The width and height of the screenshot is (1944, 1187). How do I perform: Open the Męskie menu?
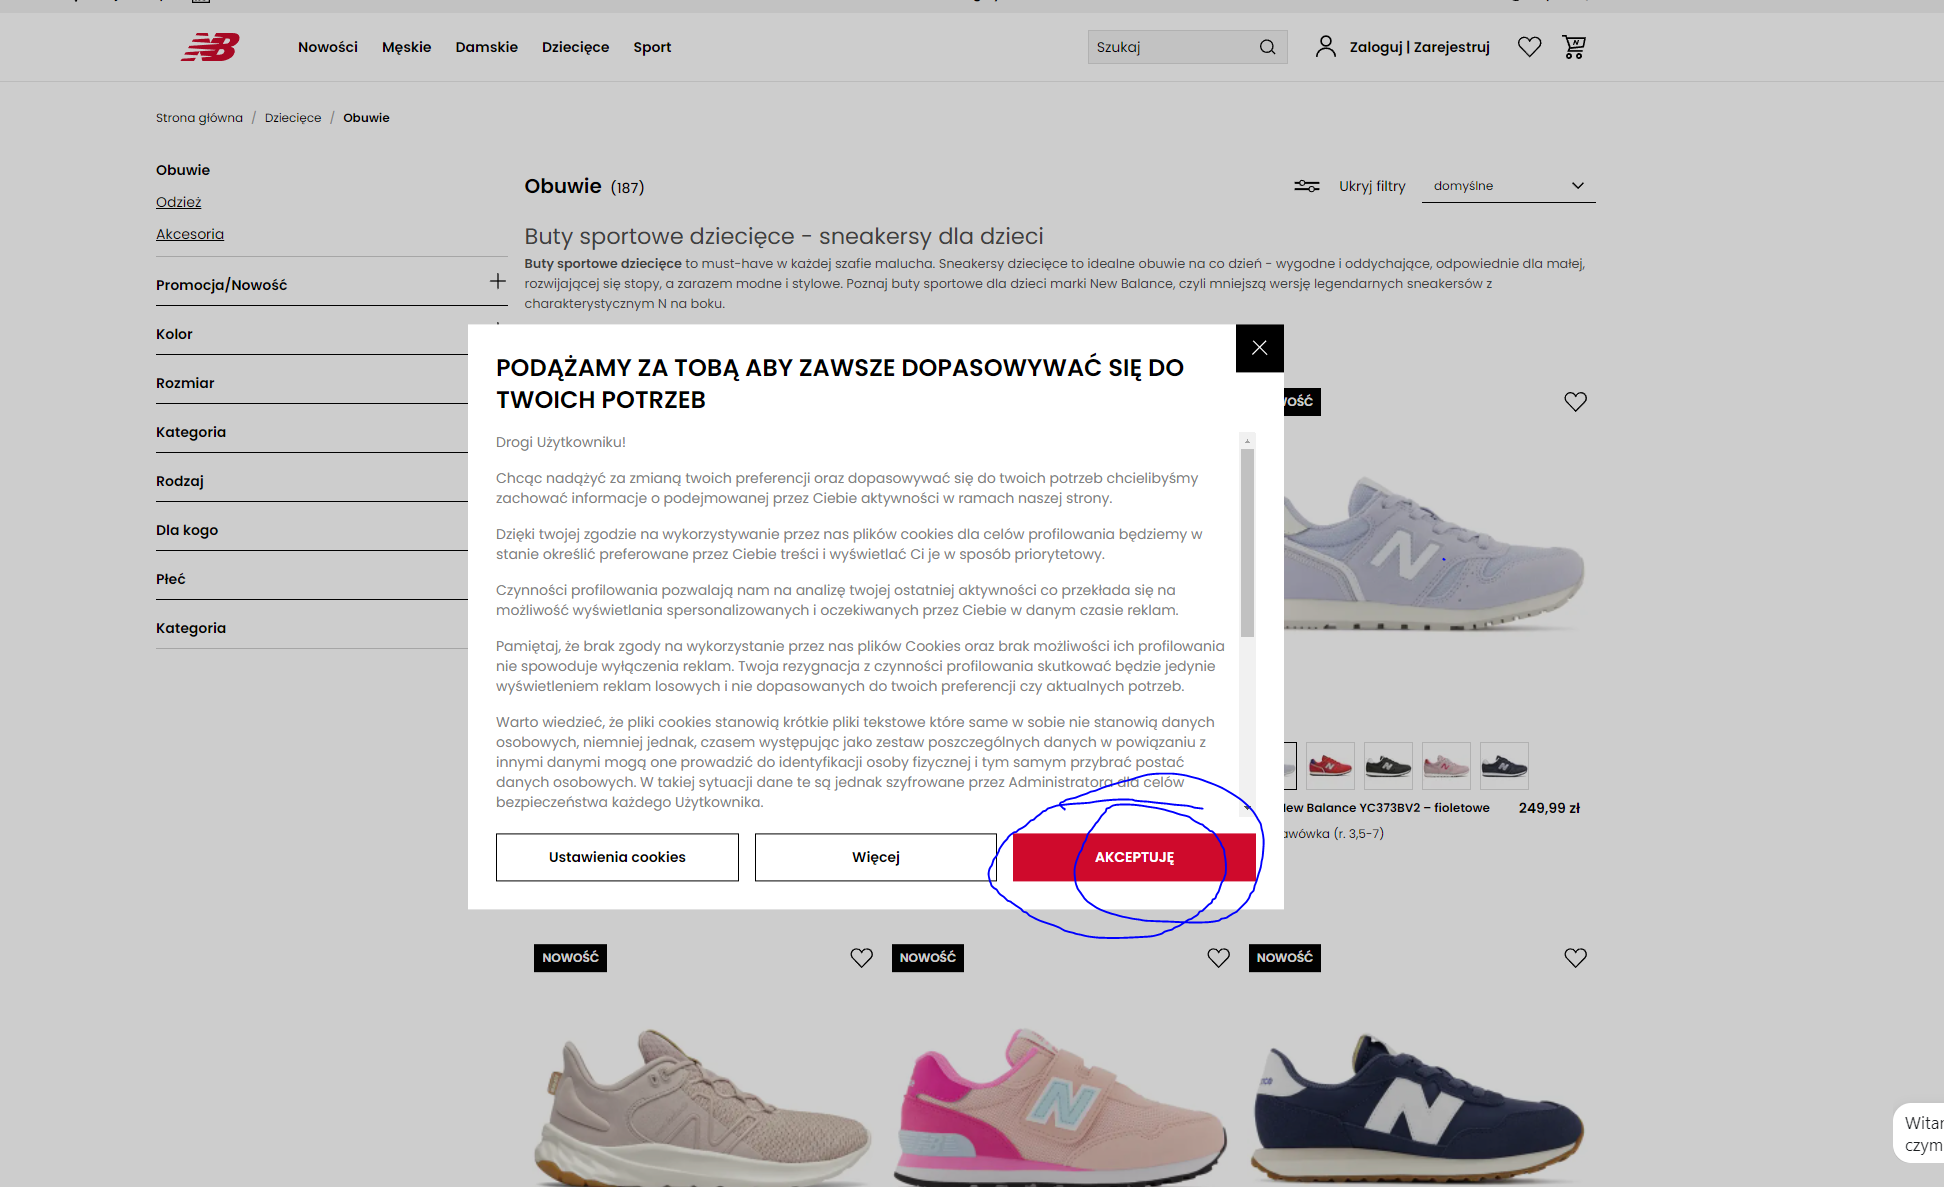click(406, 47)
